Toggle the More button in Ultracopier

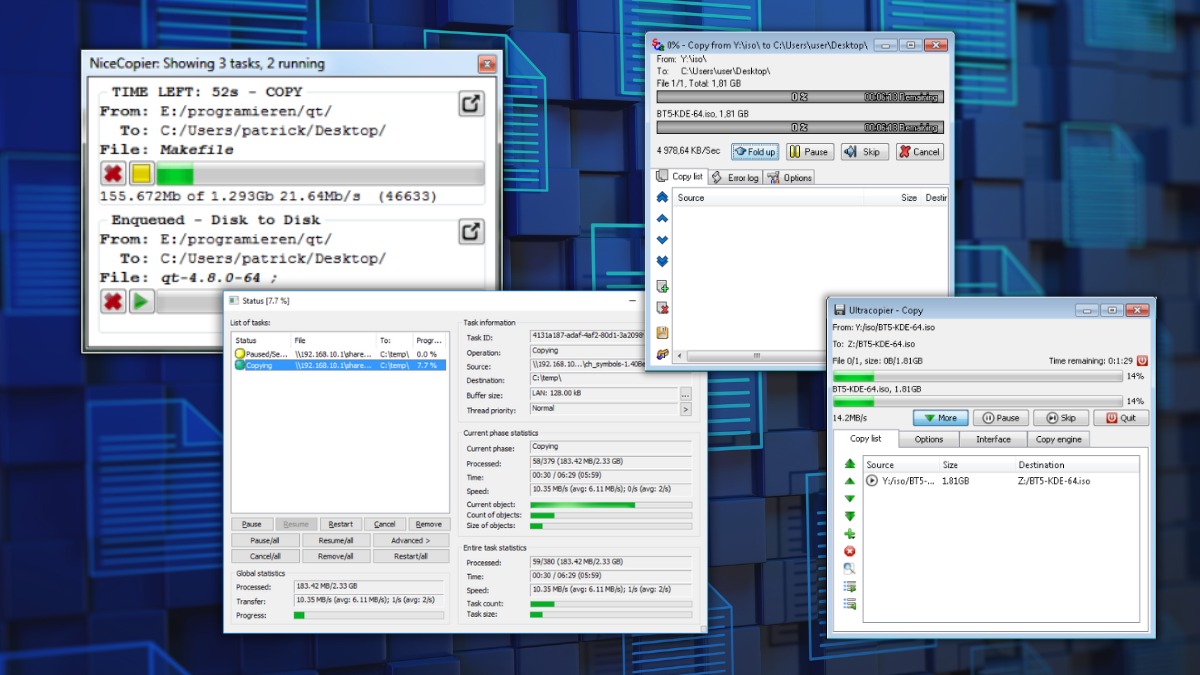(x=940, y=418)
